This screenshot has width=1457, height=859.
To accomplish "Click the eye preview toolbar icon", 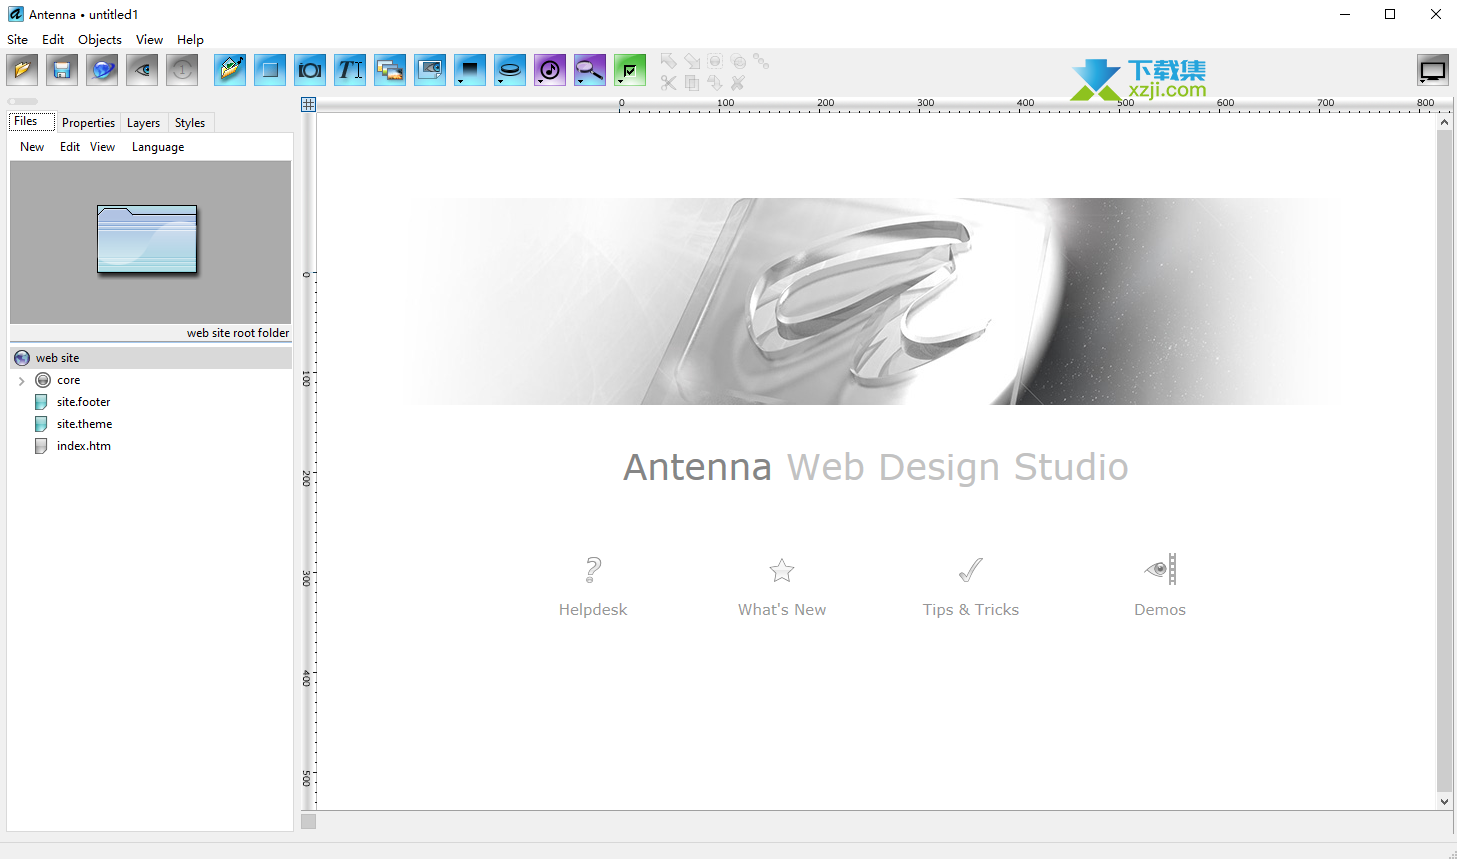I will coord(142,70).
